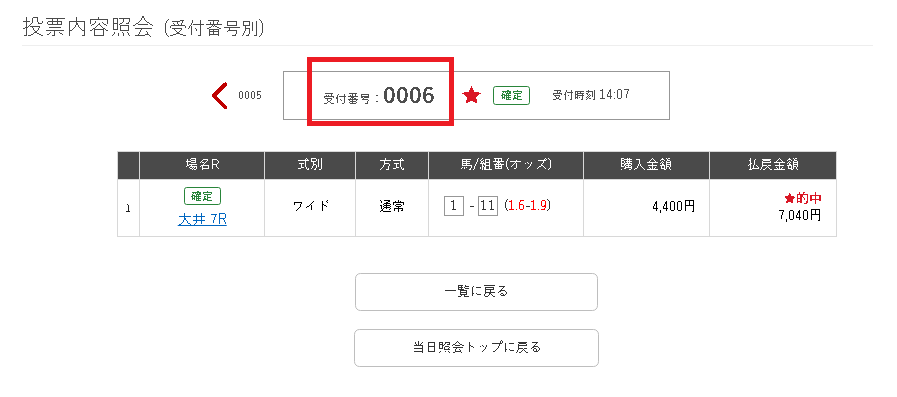
Task: Open the 大井 7R race link
Action: click(202, 220)
